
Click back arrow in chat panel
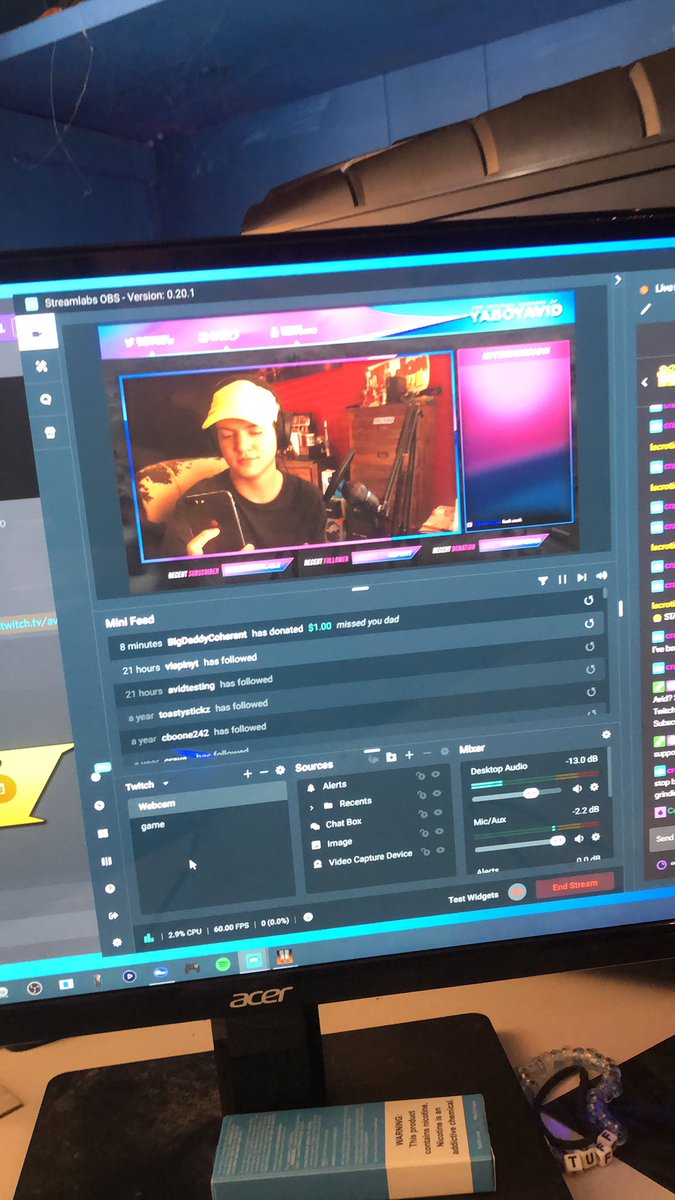(645, 383)
